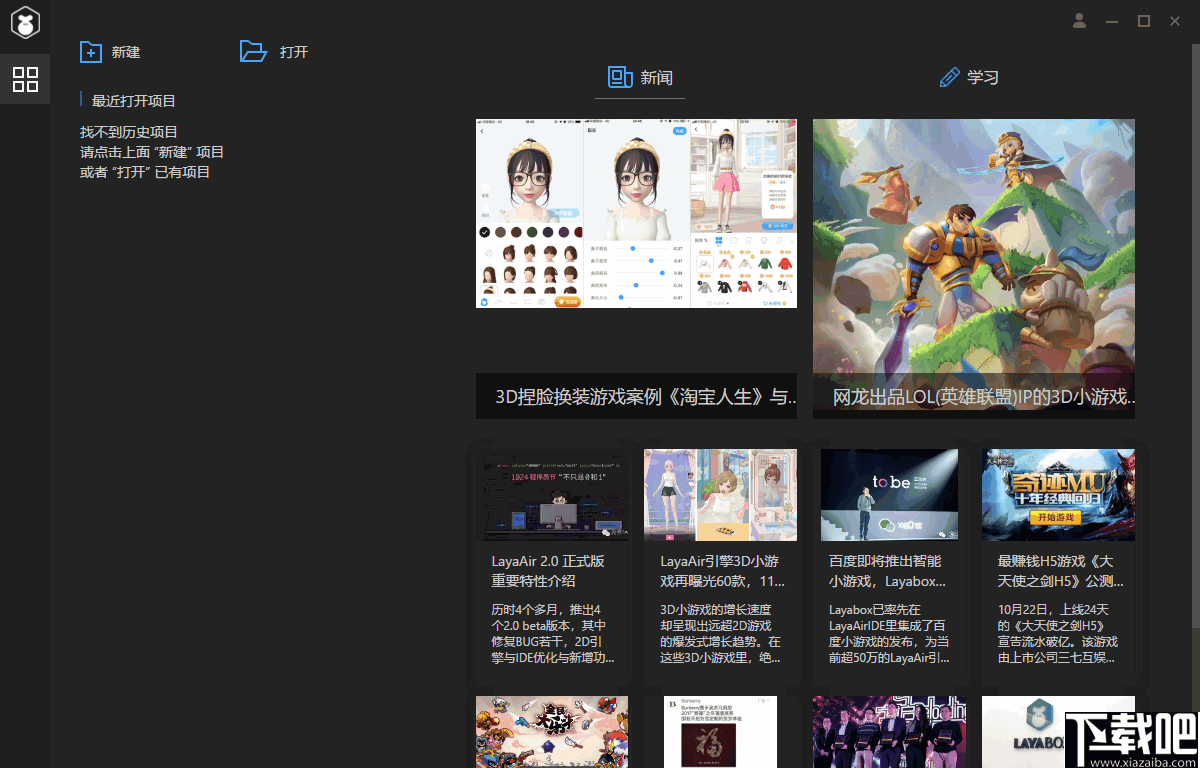Viewport: 1200px width, 768px height.
Task: Switch to the 学习 tab
Action: coord(969,77)
